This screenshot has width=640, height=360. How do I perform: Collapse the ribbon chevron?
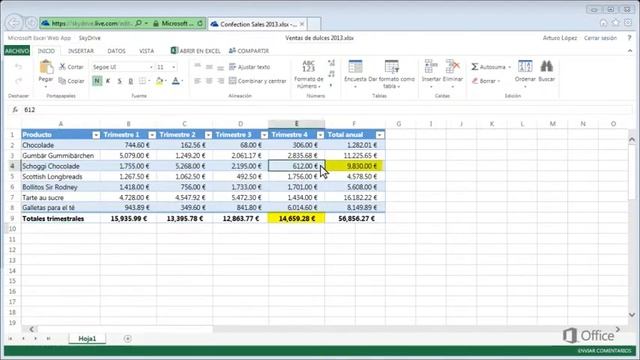point(630,51)
